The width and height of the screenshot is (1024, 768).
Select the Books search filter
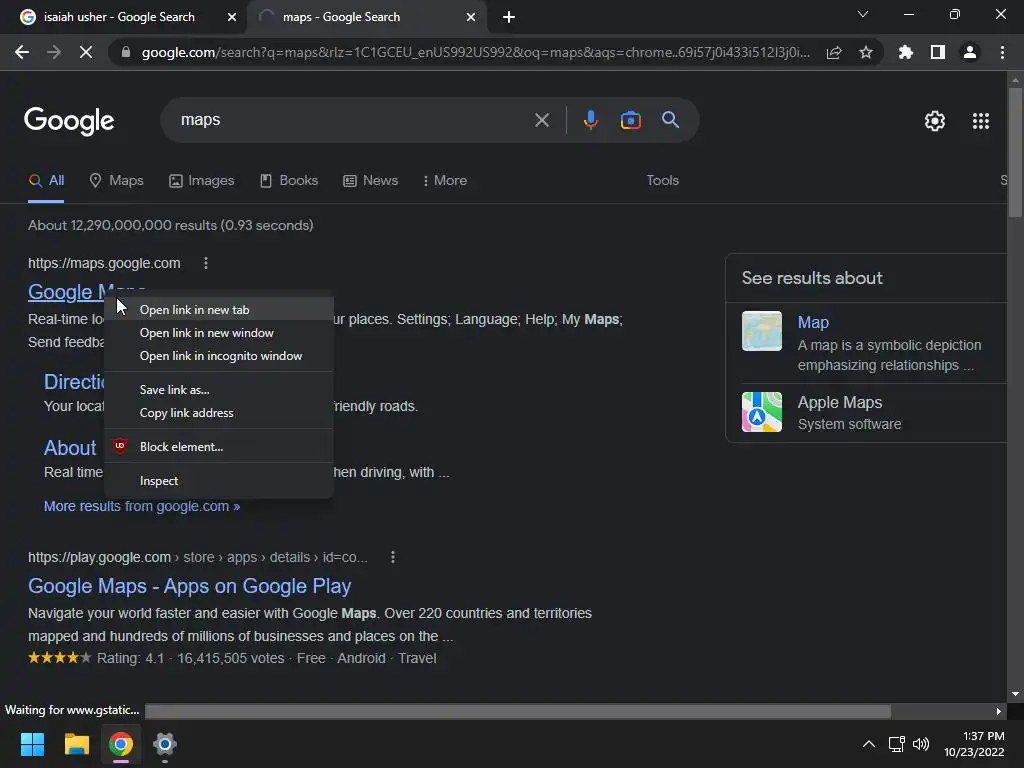pos(289,180)
